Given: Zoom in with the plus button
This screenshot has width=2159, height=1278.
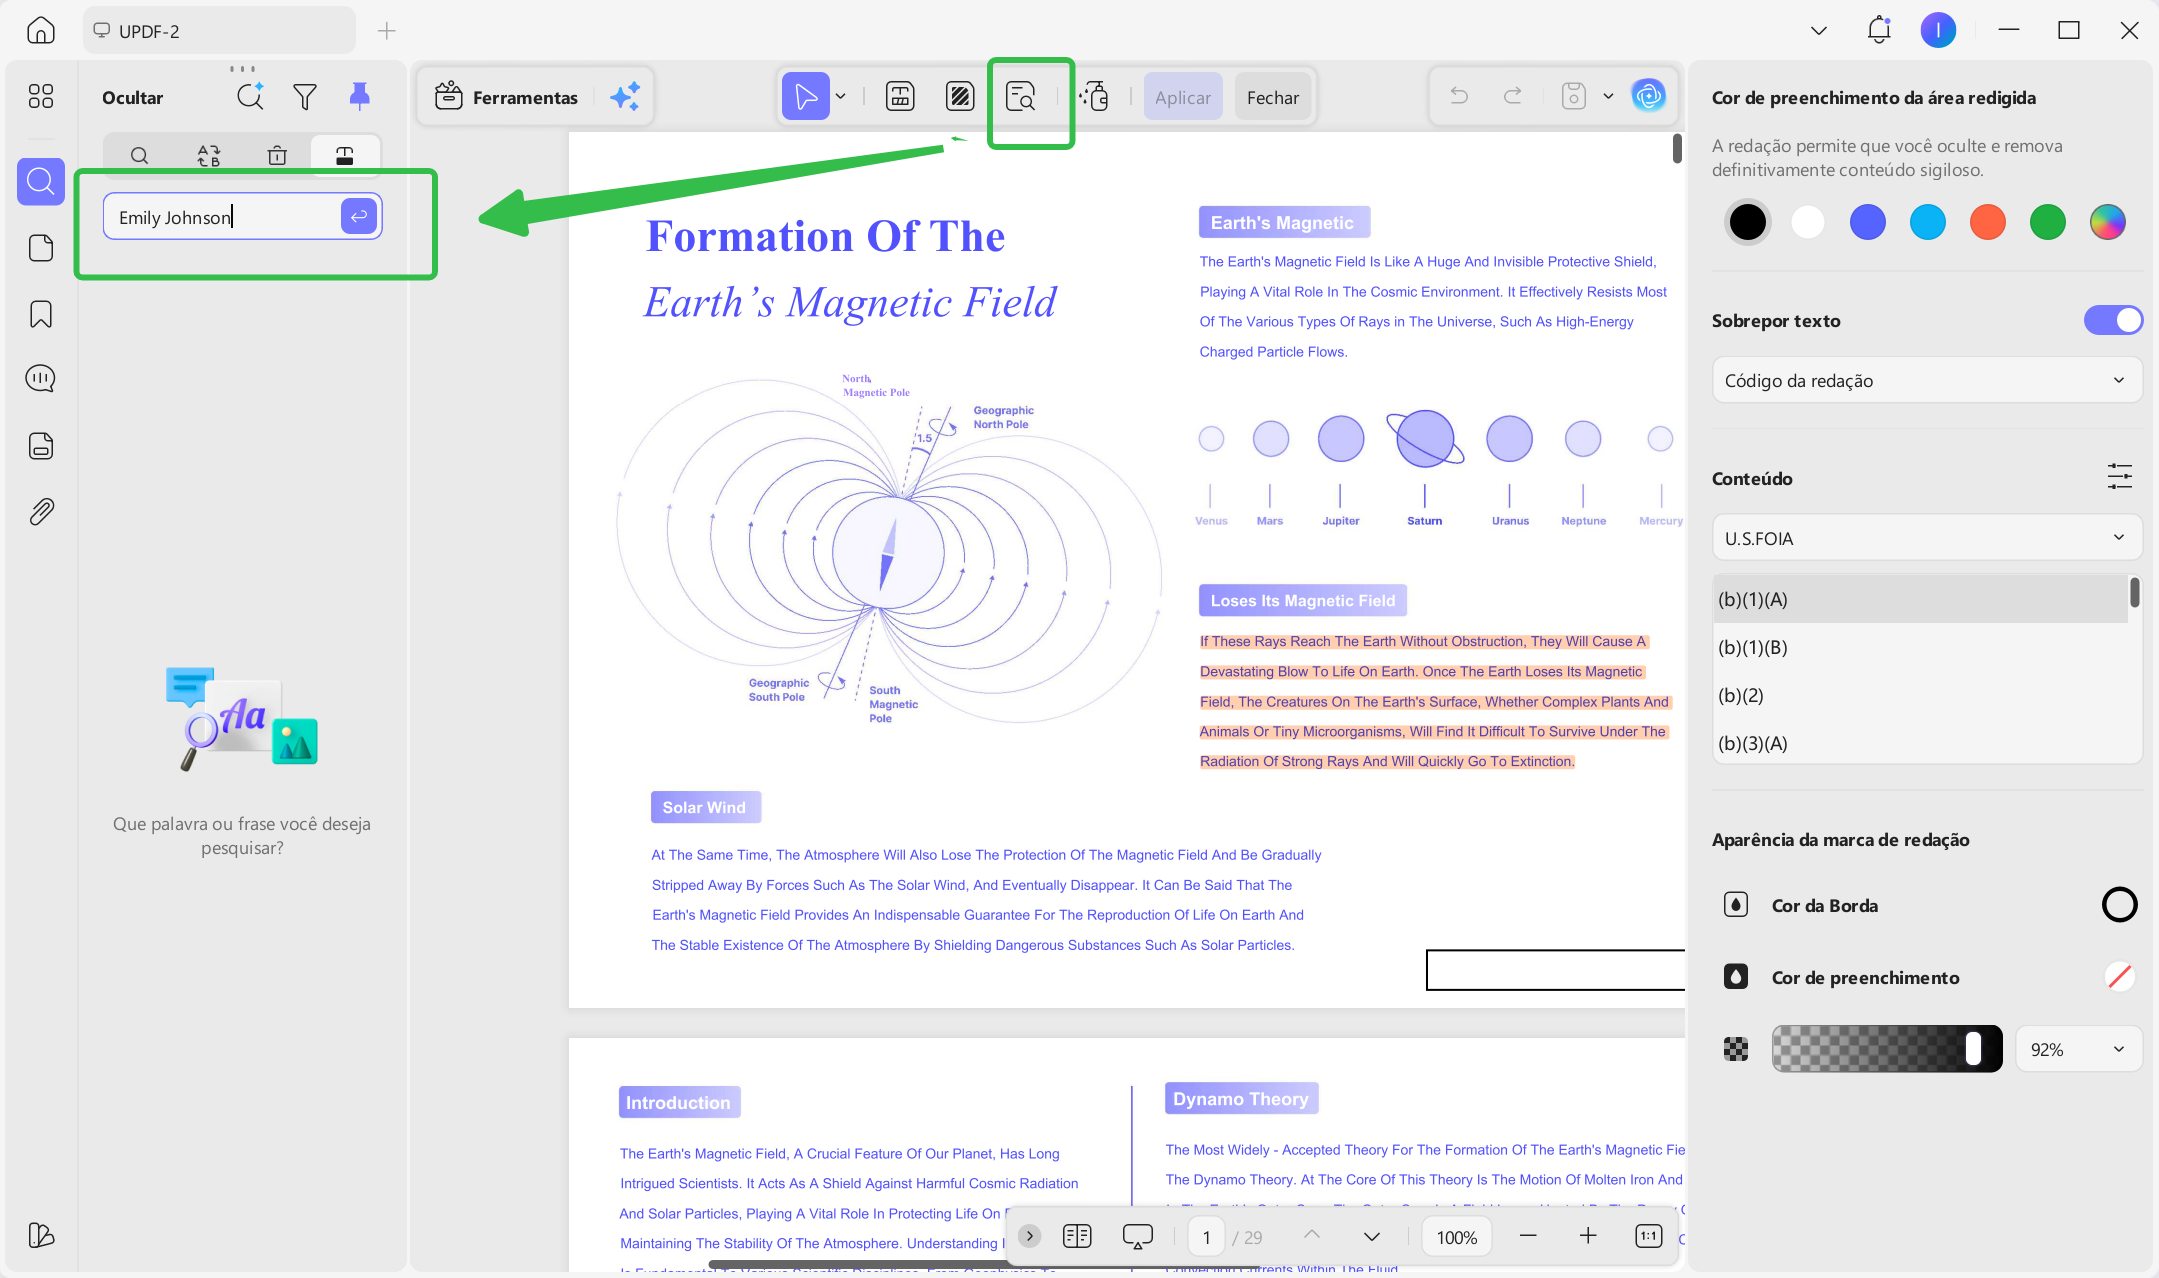Looking at the screenshot, I should [x=1588, y=1236].
